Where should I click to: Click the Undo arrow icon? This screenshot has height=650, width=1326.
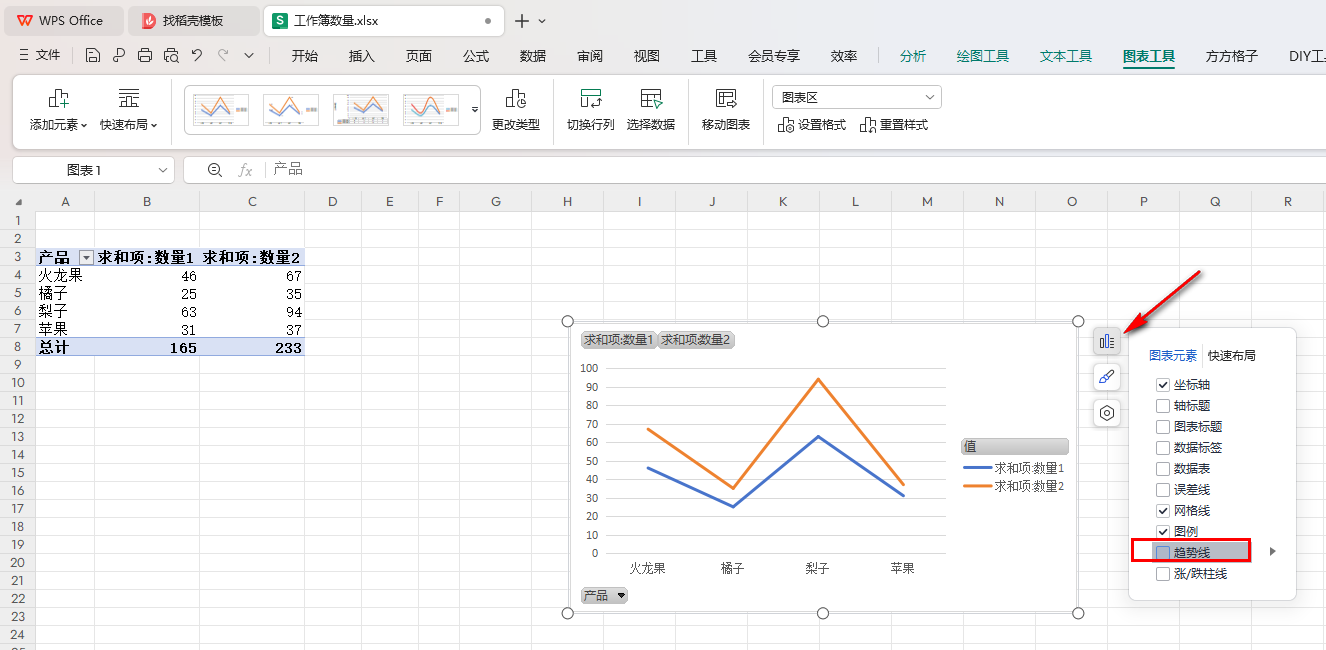[x=197, y=56]
